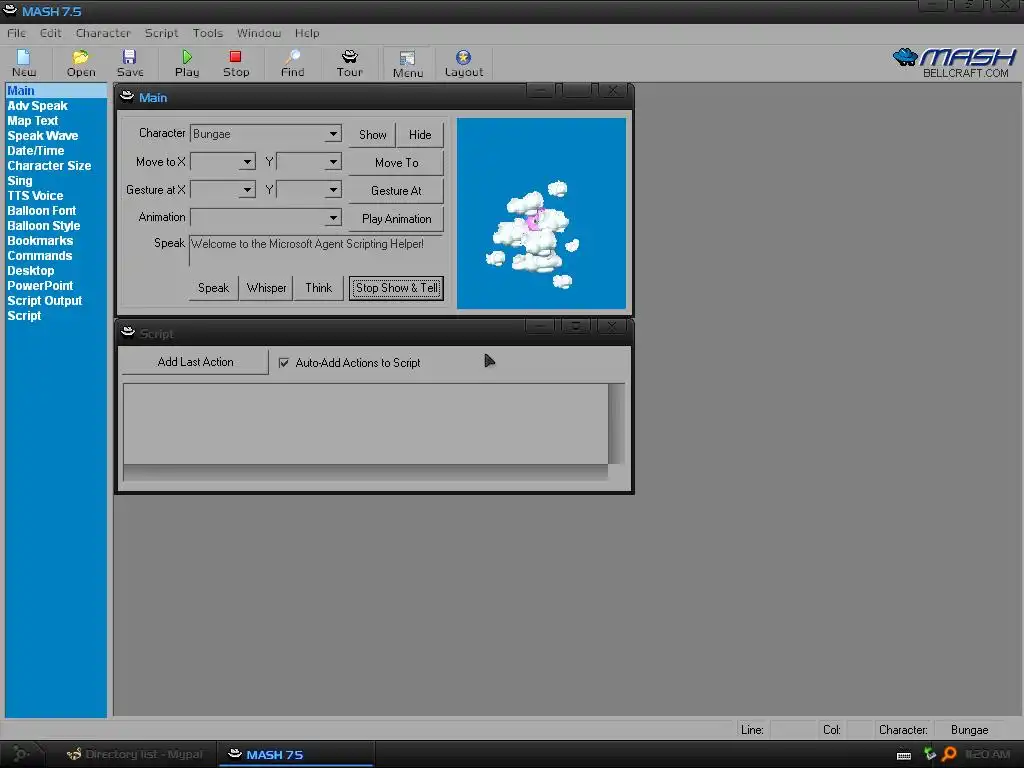Screen dimensions: 1024x768
Task: Open the Find tool in the toolbar
Action: pyautogui.click(x=293, y=63)
